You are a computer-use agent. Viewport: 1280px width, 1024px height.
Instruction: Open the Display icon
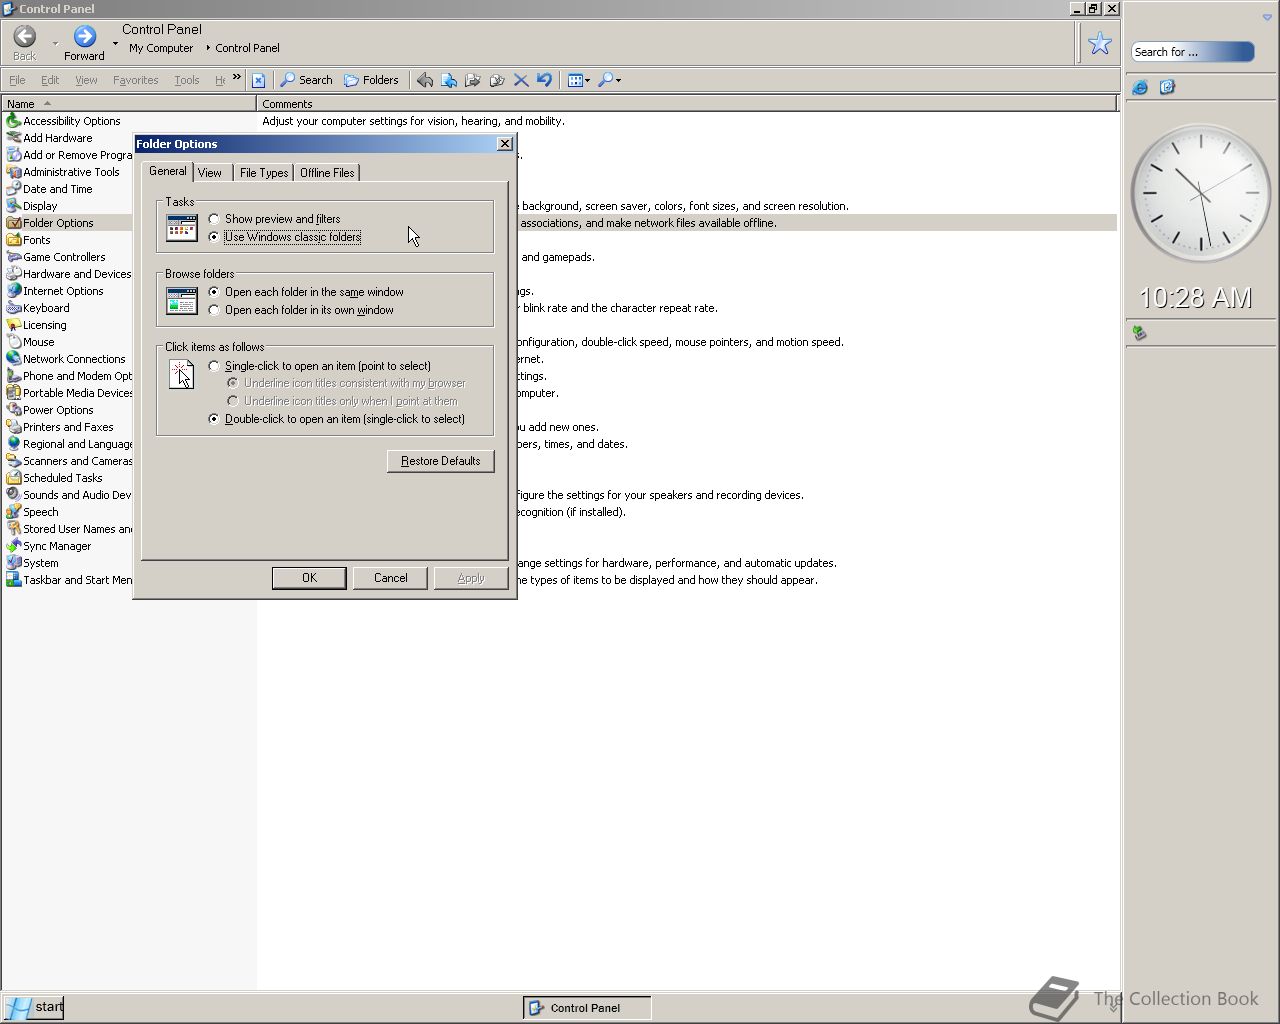coord(14,206)
